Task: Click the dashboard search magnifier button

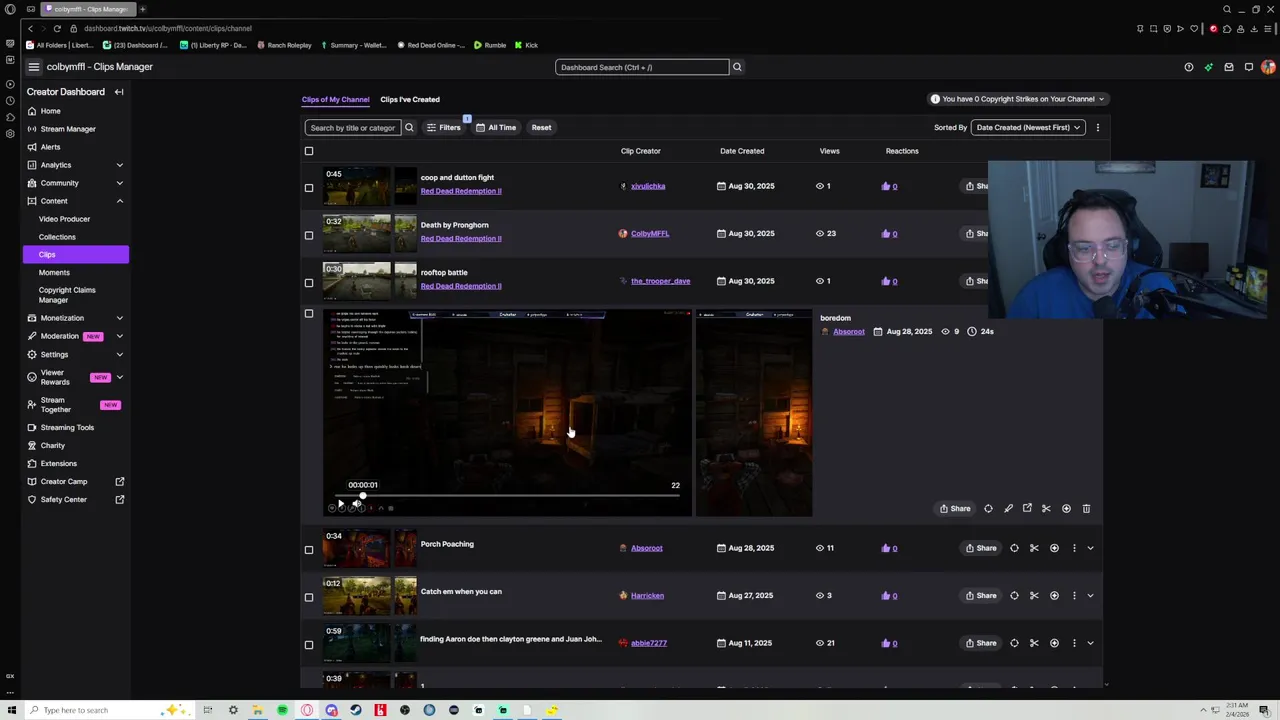Action: [737, 67]
